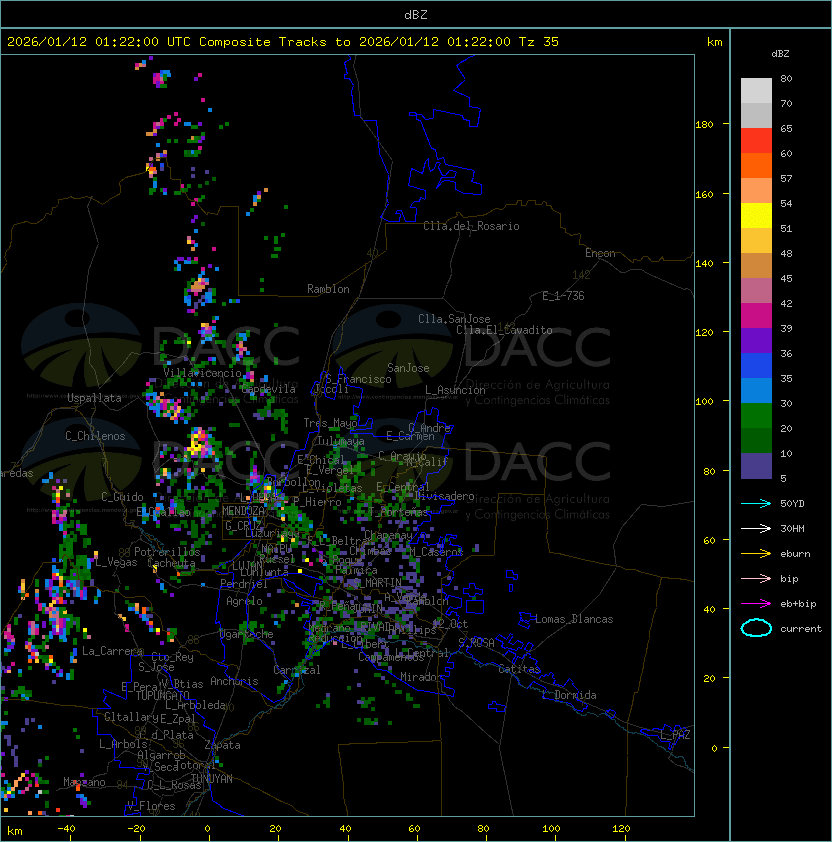Click the dBZ title at the top
Screen dimensions: 832x842
[x=415, y=14]
